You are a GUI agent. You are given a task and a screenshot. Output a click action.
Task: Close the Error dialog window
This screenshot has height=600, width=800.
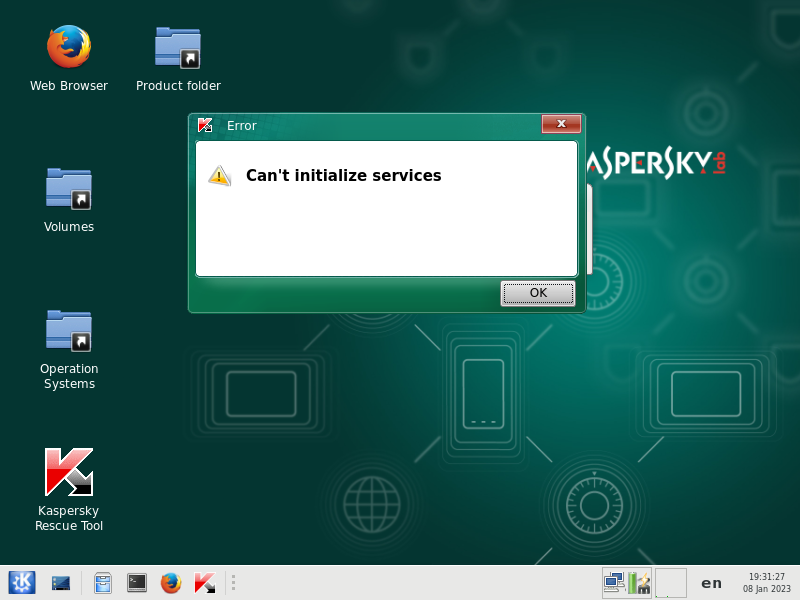[x=561, y=124]
